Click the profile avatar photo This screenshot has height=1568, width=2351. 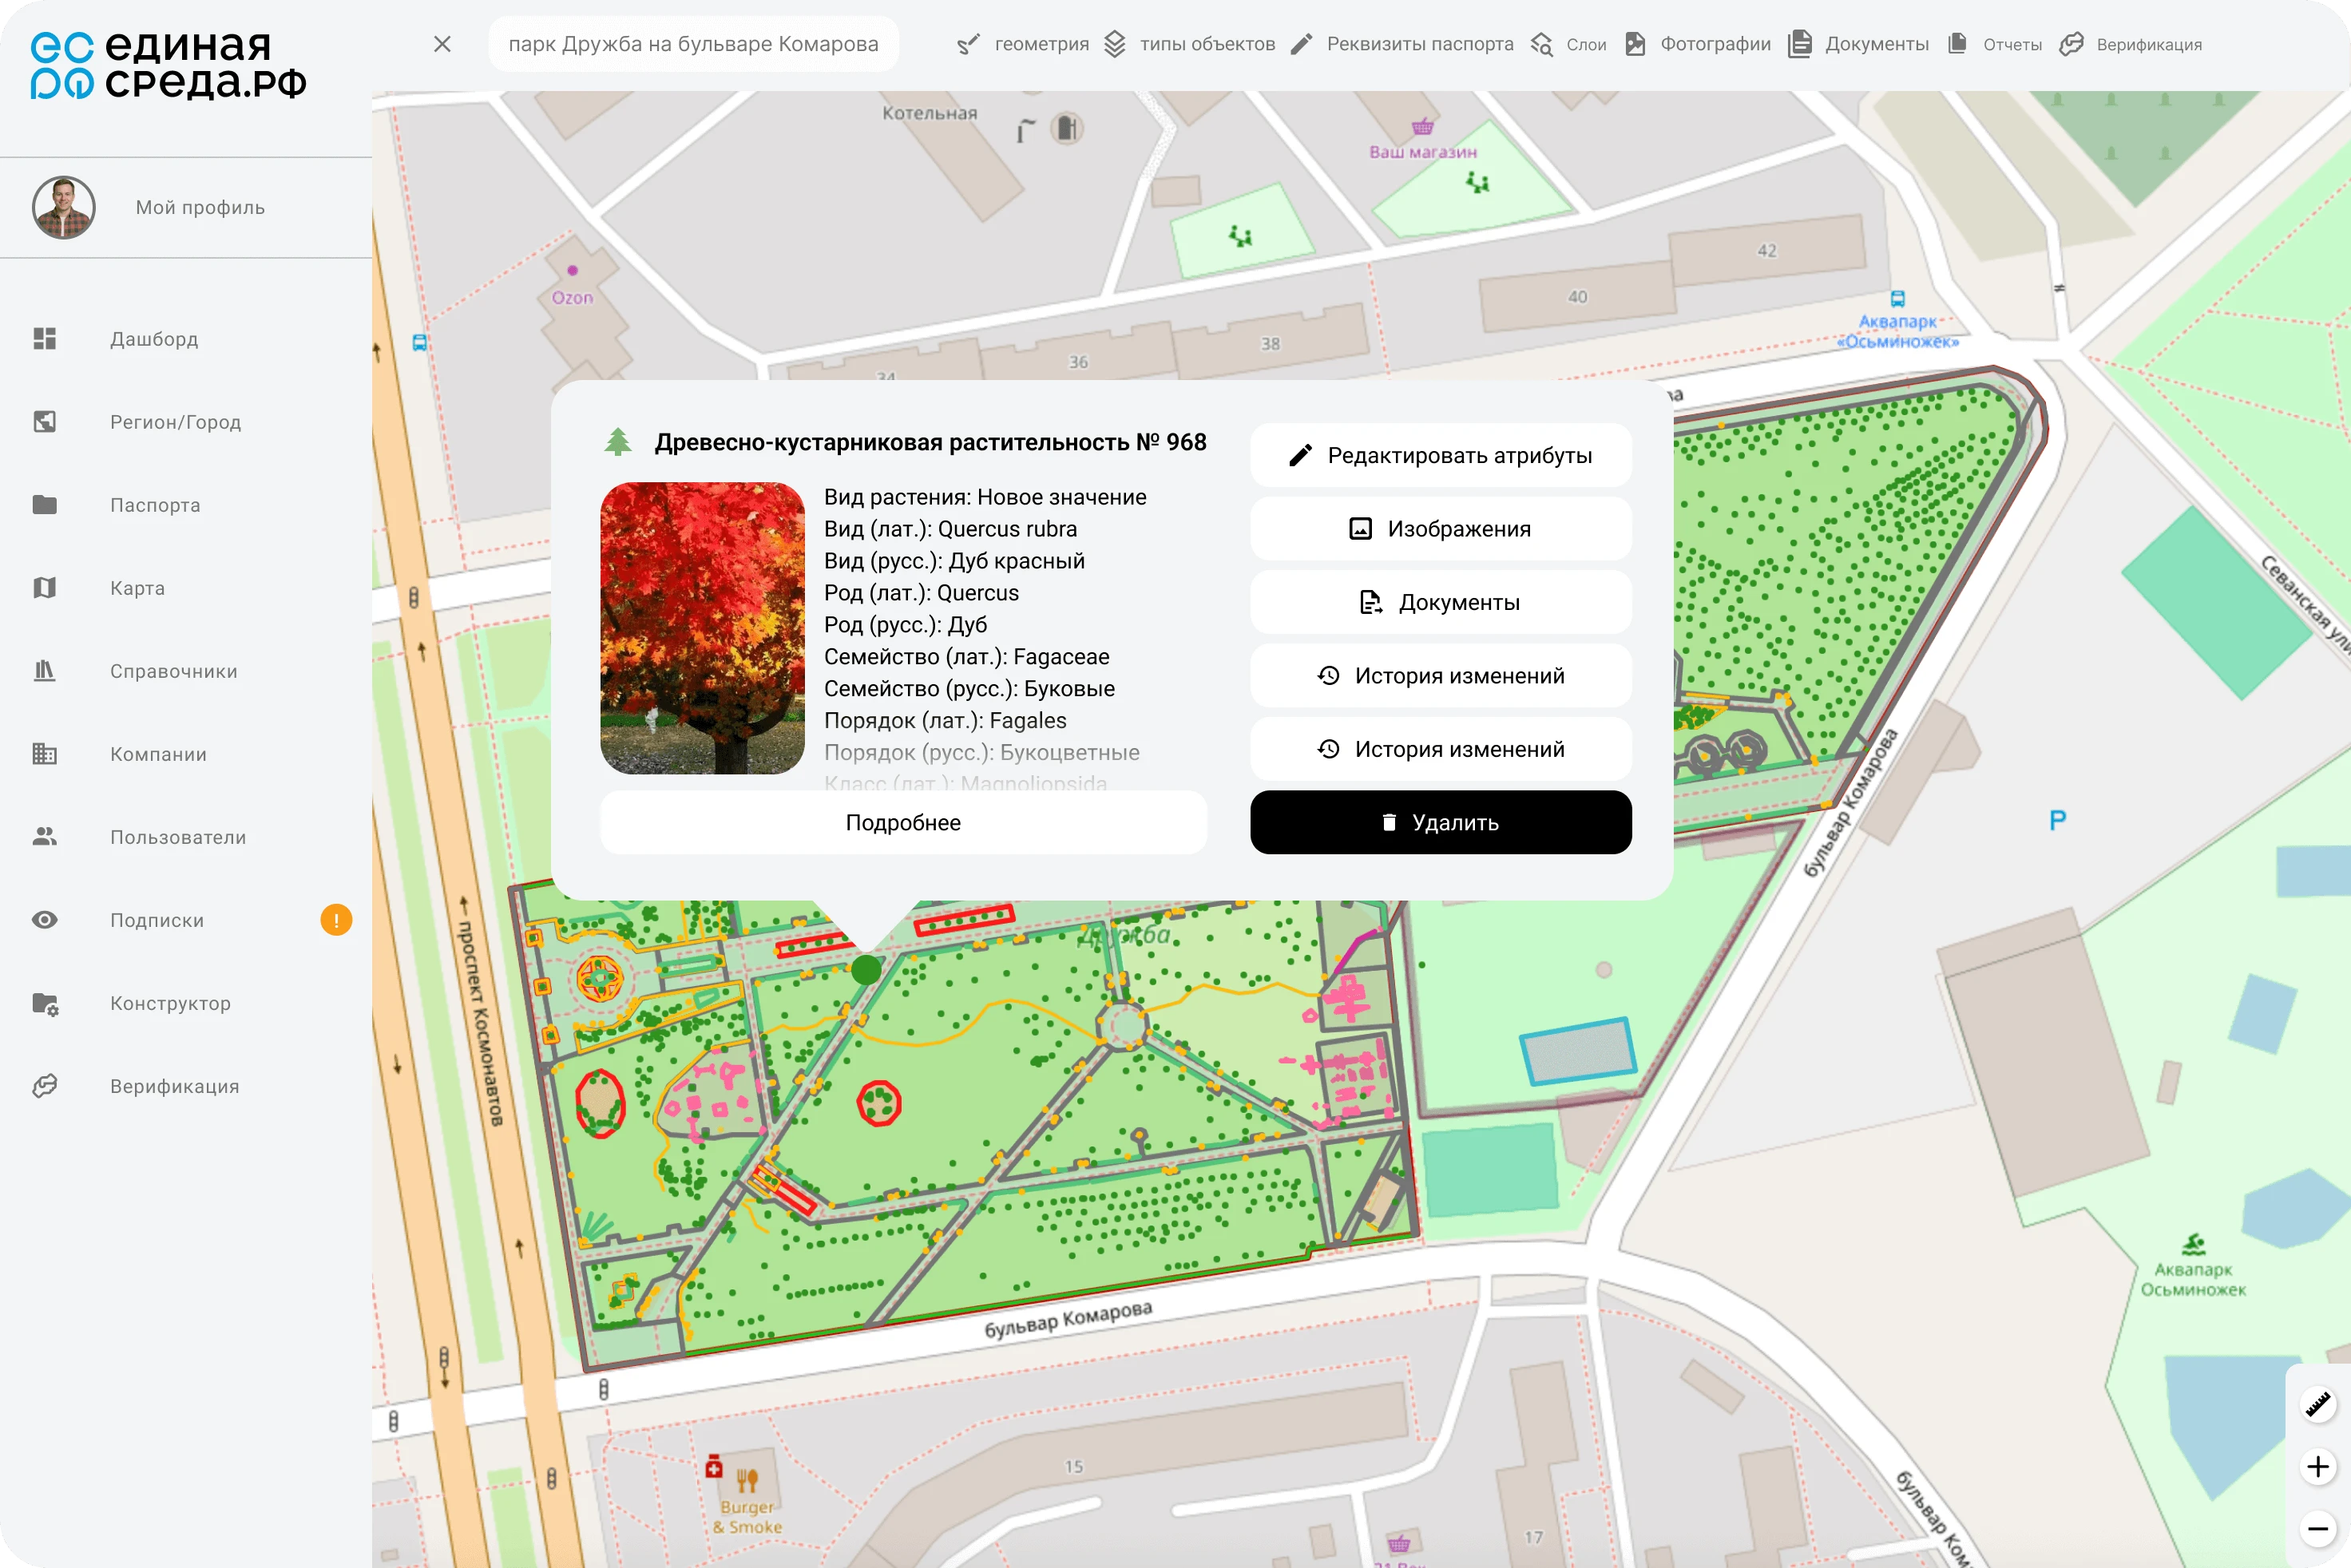point(64,208)
